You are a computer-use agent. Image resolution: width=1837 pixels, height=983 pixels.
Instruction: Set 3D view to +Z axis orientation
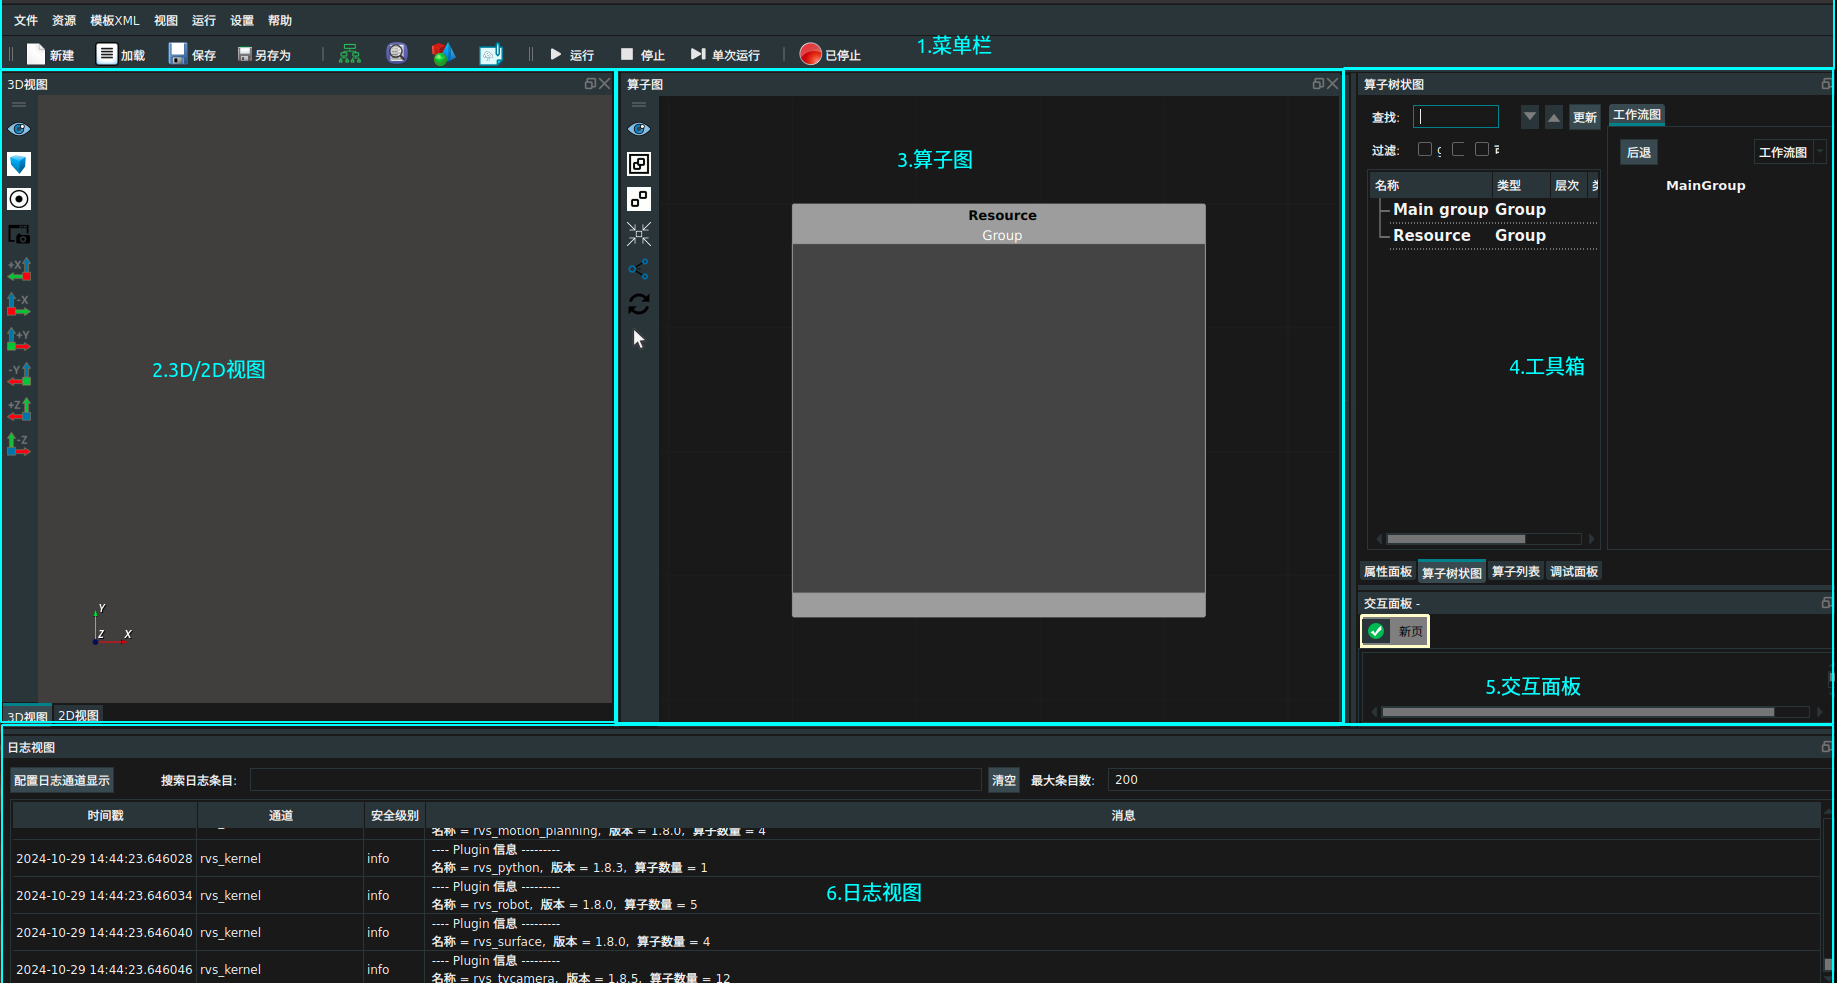pyautogui.click(x=19, y=409)
